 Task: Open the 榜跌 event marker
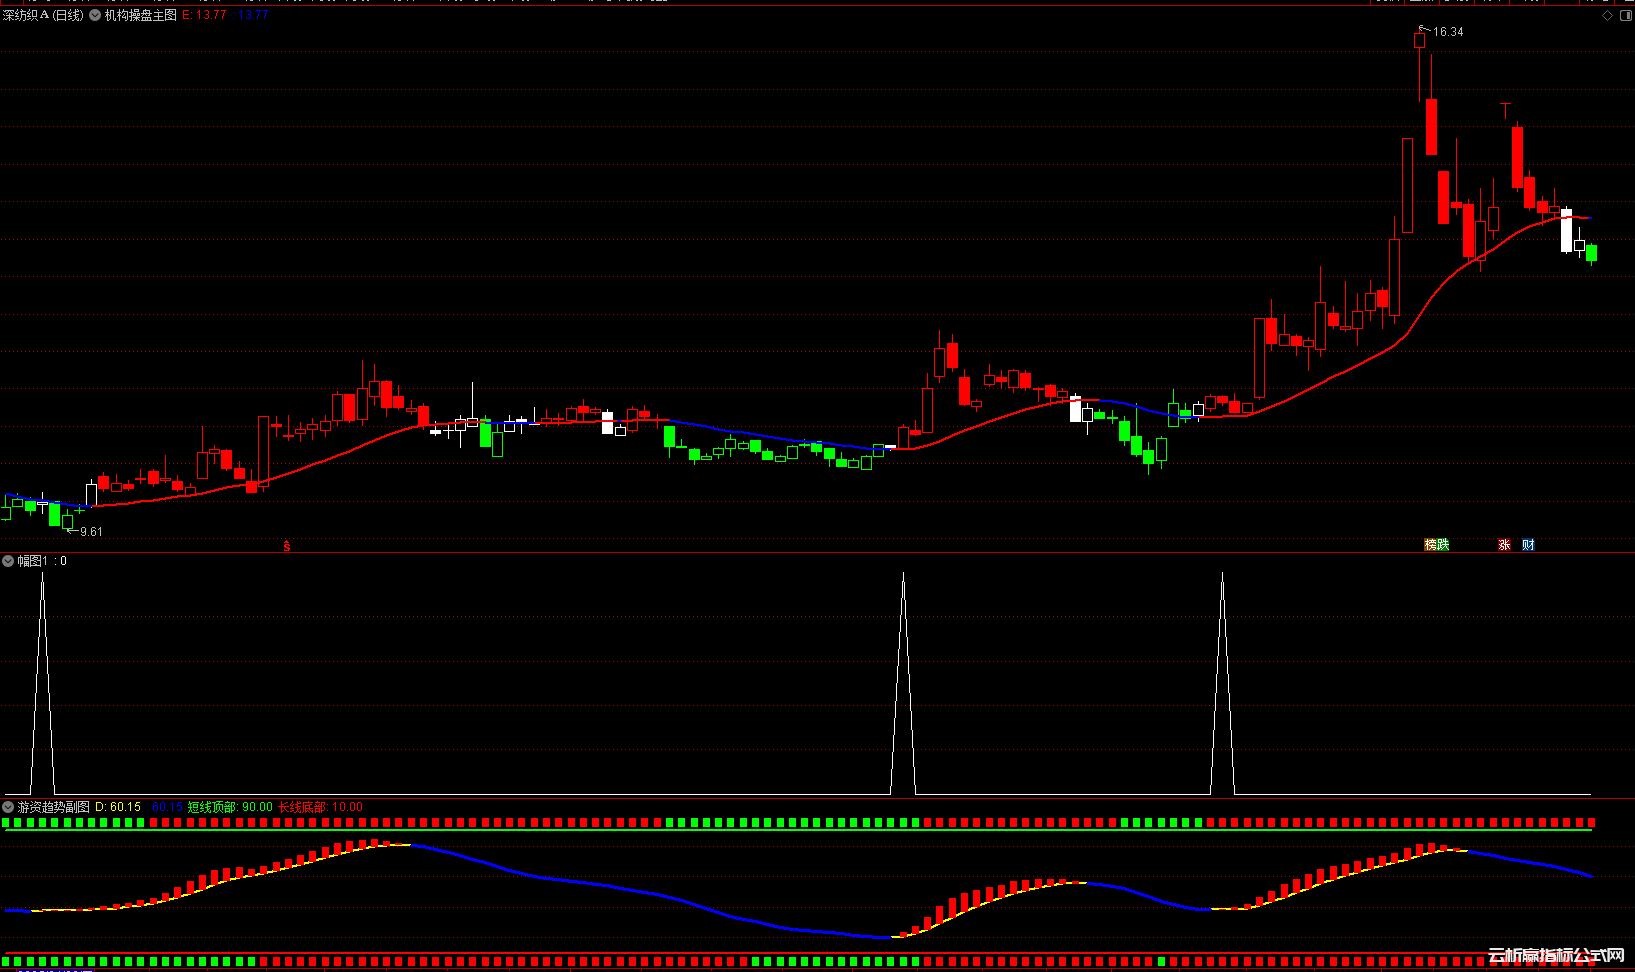[1436, 545]
